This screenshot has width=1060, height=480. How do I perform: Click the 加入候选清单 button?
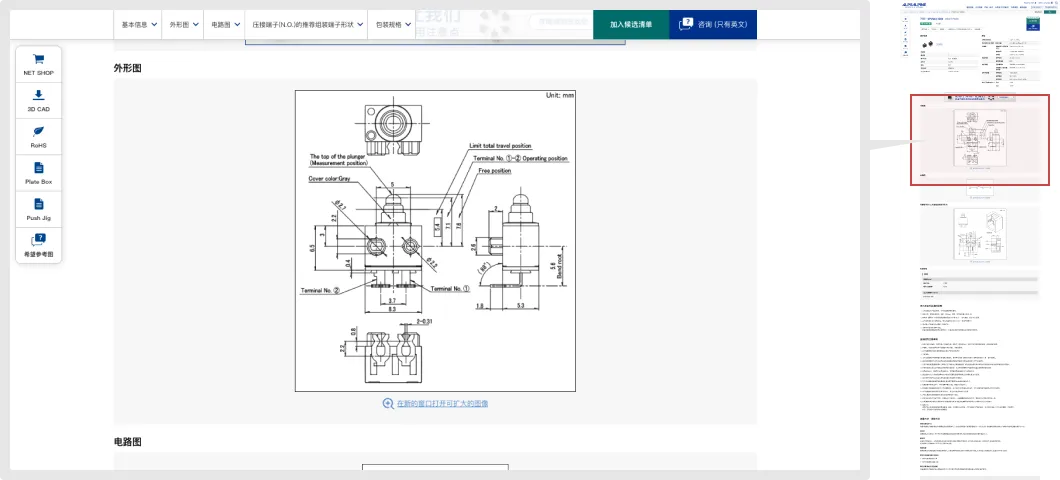pos(630,25)
